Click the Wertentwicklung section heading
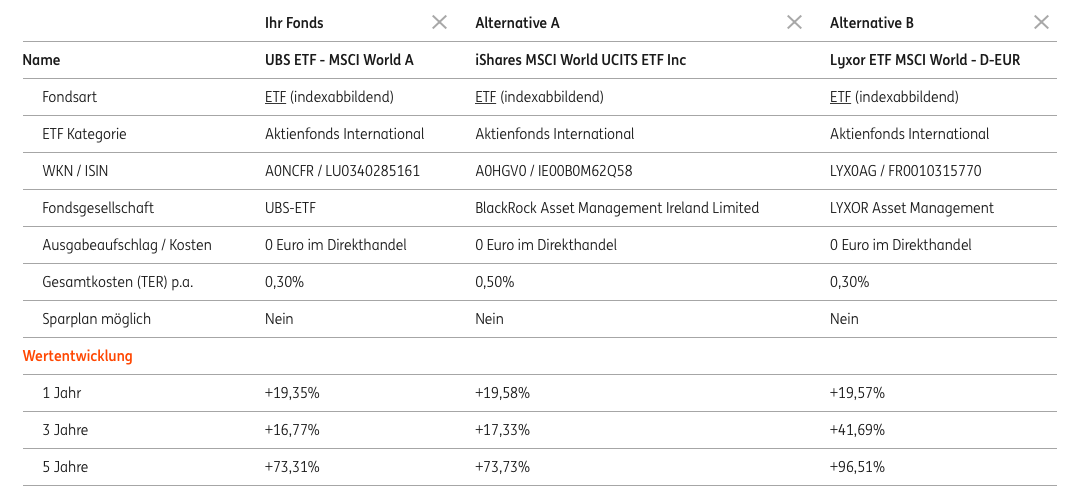Viewport: 1067px width, 492px height. (78, 355)
